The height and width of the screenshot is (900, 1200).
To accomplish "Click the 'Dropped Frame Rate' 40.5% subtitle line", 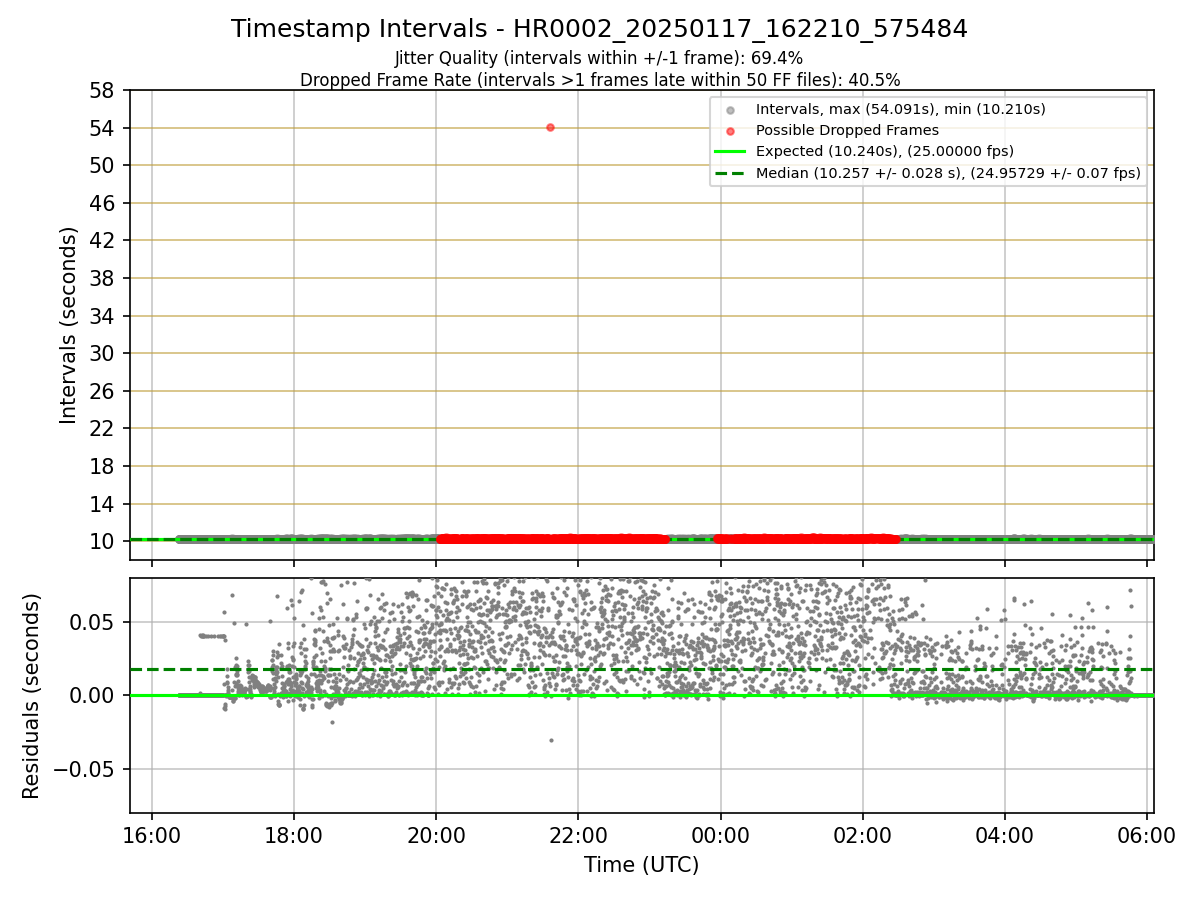I will 600,80.
